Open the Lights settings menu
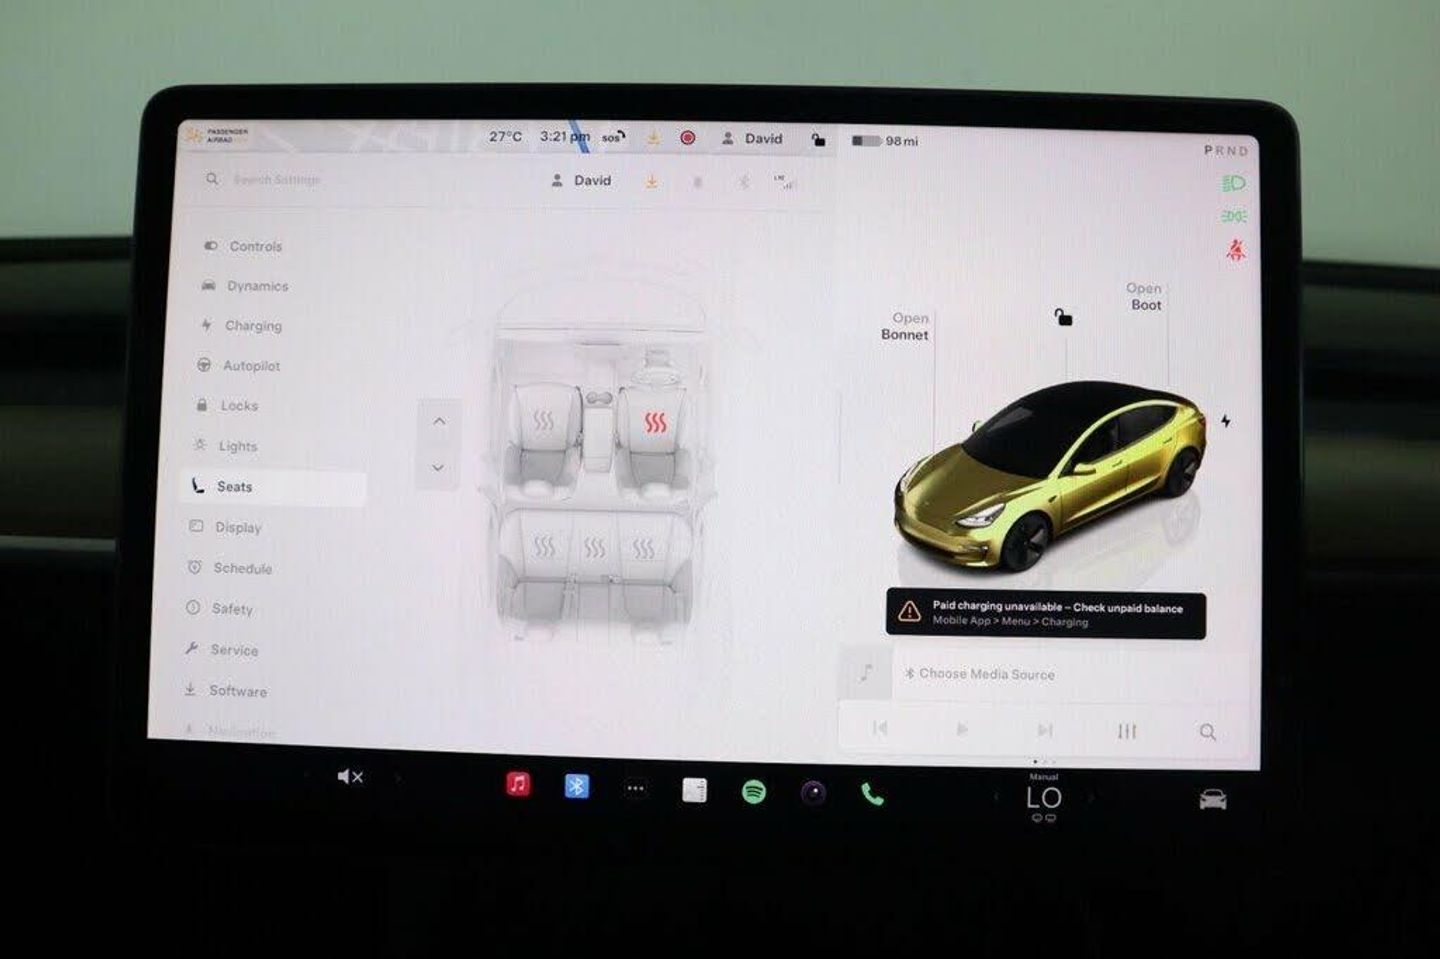 [x=226, y=446]
